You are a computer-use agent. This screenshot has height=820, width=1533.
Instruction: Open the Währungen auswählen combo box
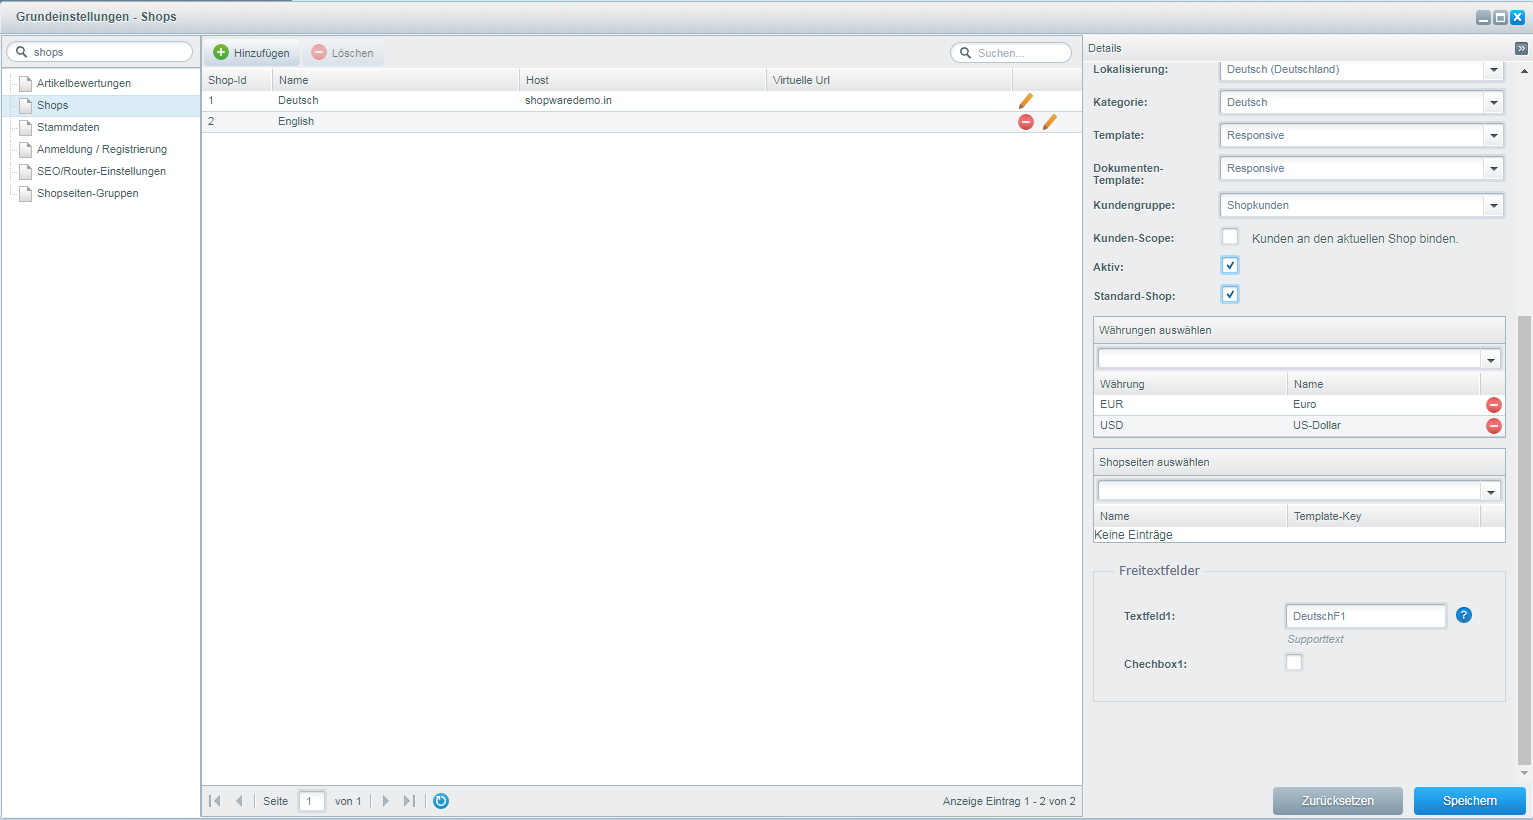1491,360
